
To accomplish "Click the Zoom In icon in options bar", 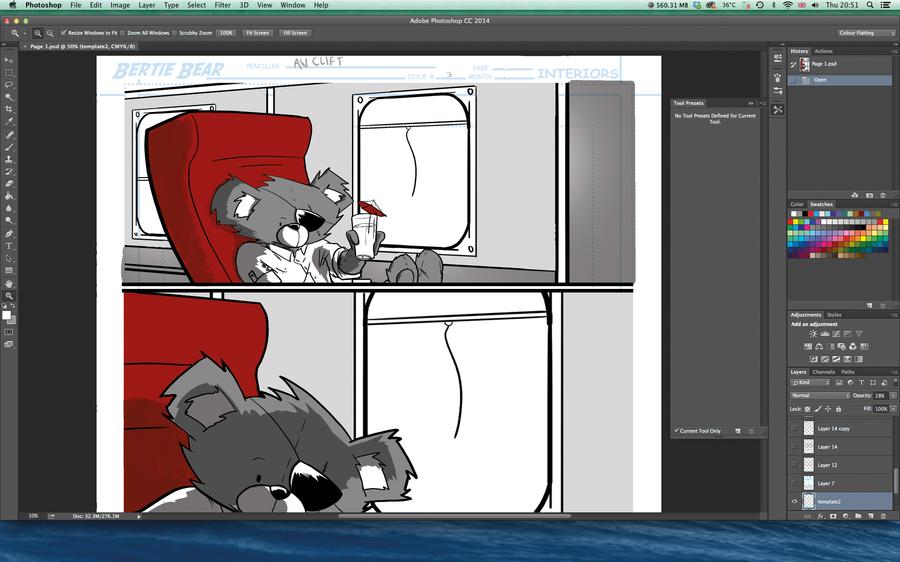I will [x=38, y=33].
